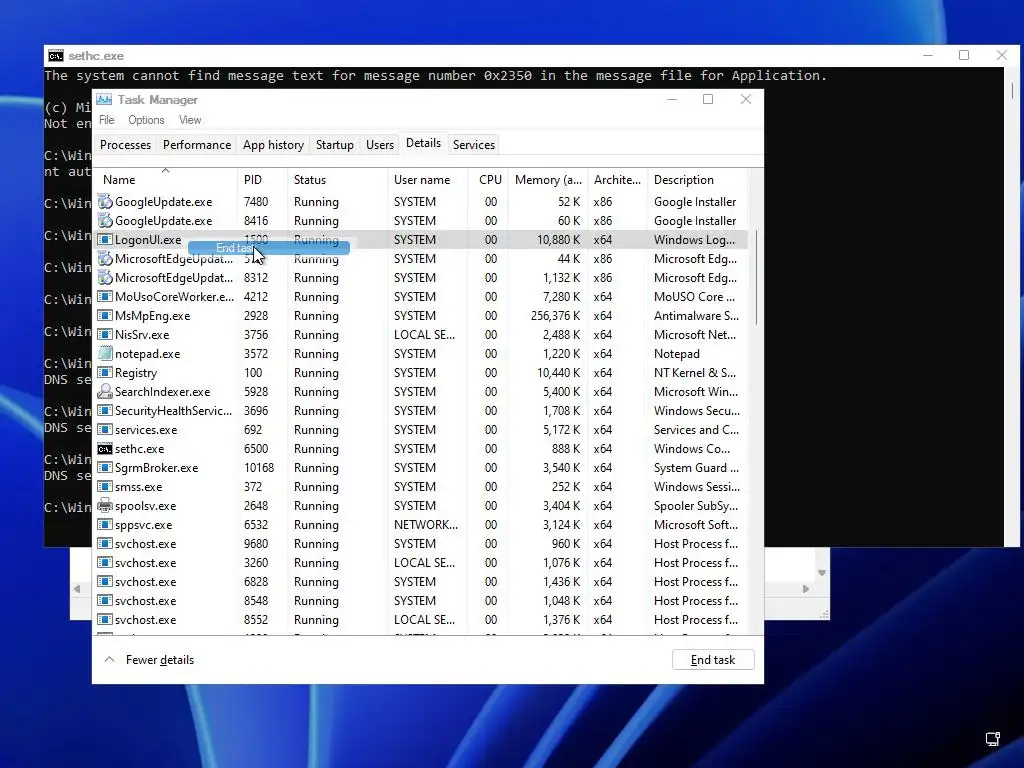Viewport: 1024px width, 768px height.
Task: Click the display icon in the desktop corner
Action: (993, 739)
